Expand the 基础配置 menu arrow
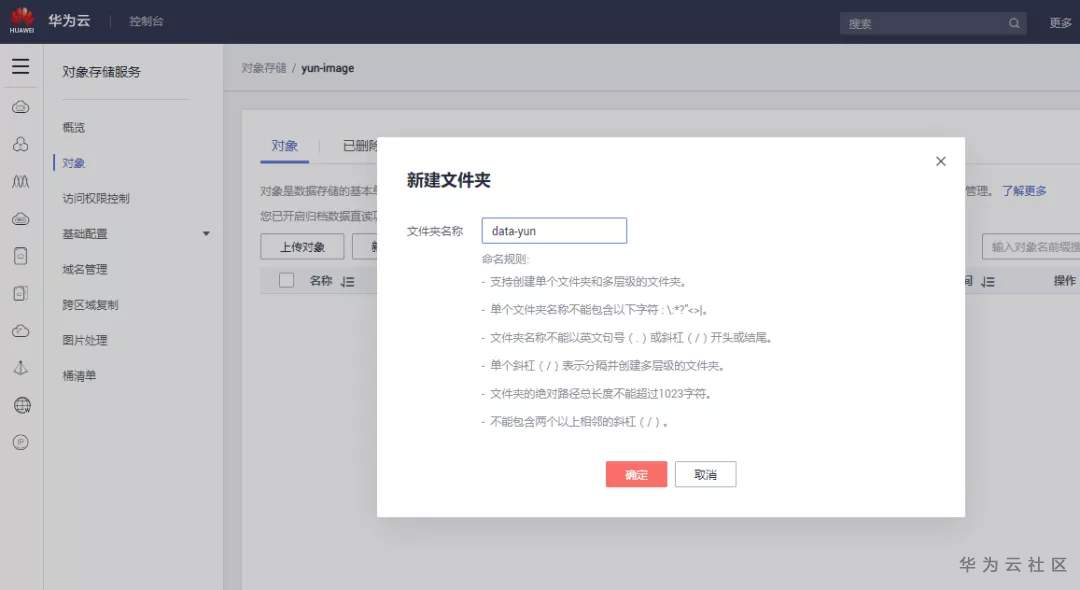The height and width of the screenshot is (590, 1080). tap(206, 234)
